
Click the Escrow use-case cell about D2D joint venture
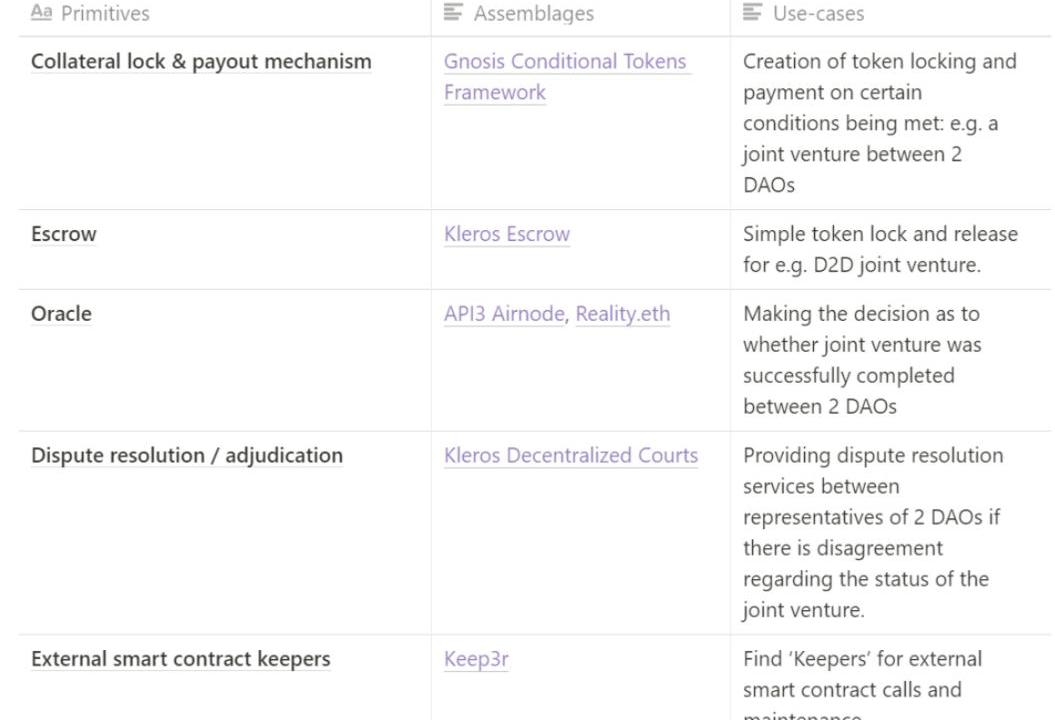click(x=891, y=250)
